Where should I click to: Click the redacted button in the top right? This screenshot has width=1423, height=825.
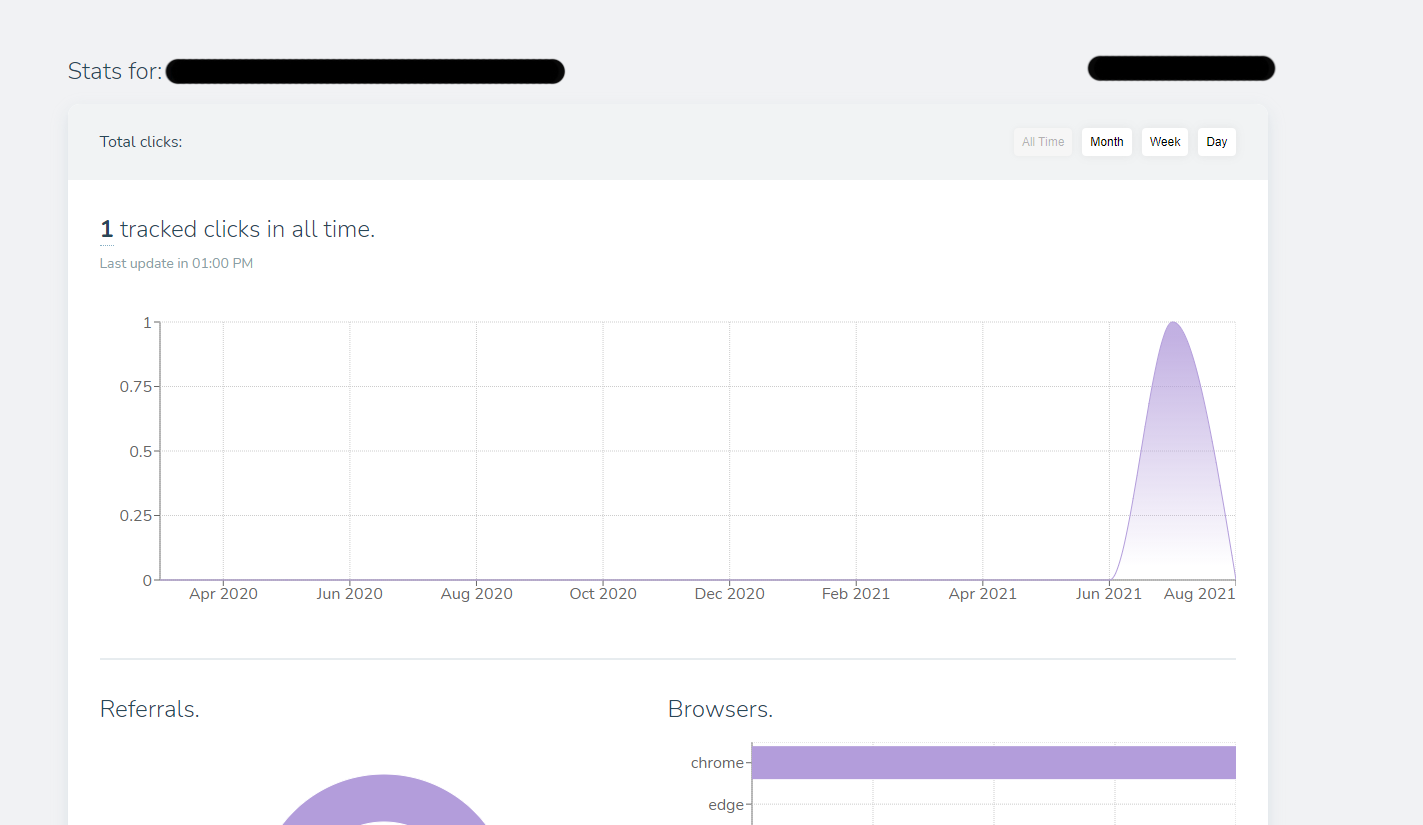click(x=1181, y=68)
